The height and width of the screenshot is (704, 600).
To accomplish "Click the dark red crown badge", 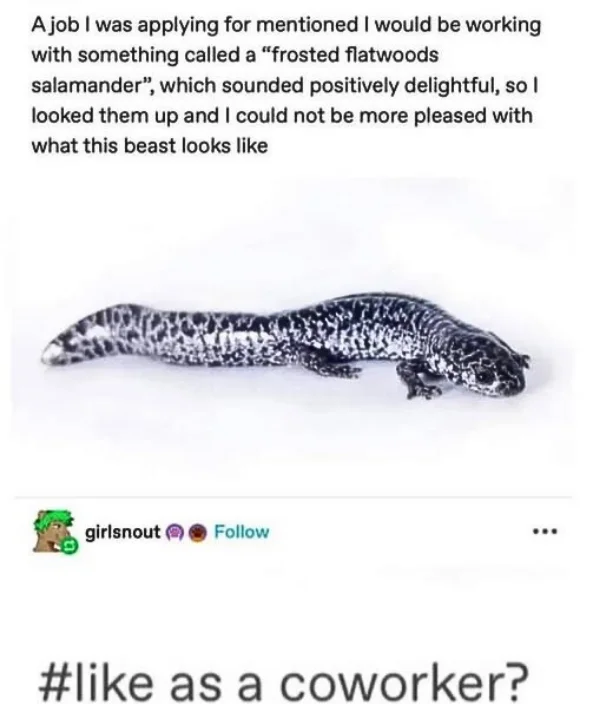I will pyautogui.click(x=199, y=532).
